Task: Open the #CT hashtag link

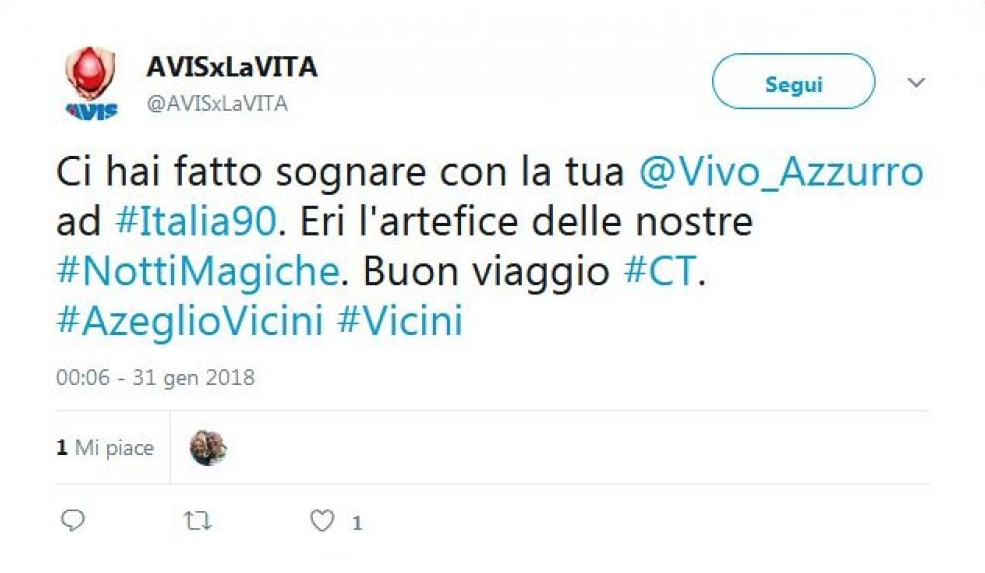Action: (660, 271)
